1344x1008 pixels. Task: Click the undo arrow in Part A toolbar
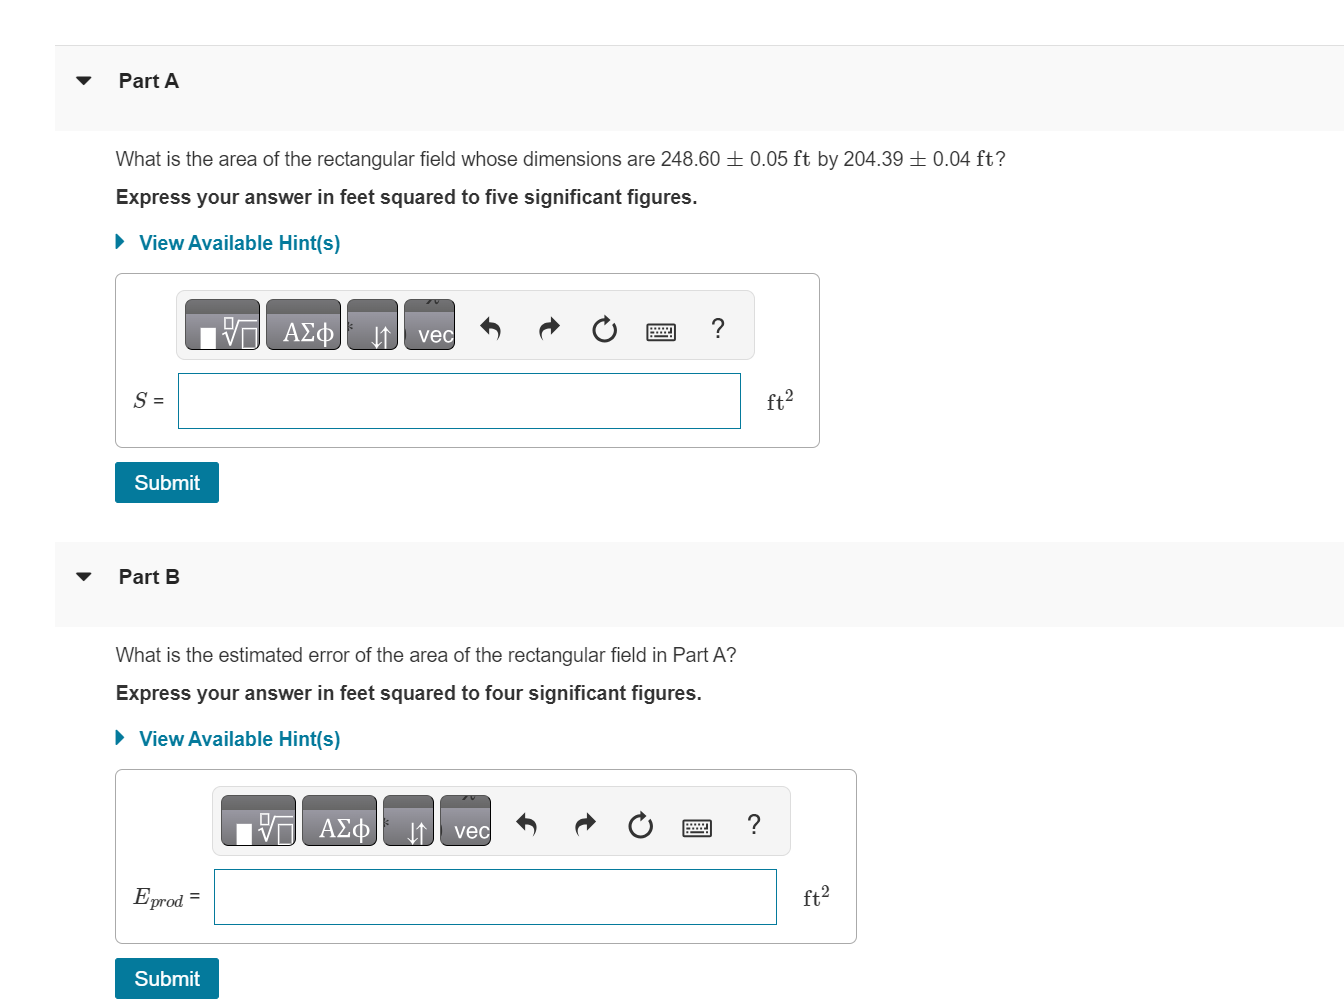[x=489, y=328]
